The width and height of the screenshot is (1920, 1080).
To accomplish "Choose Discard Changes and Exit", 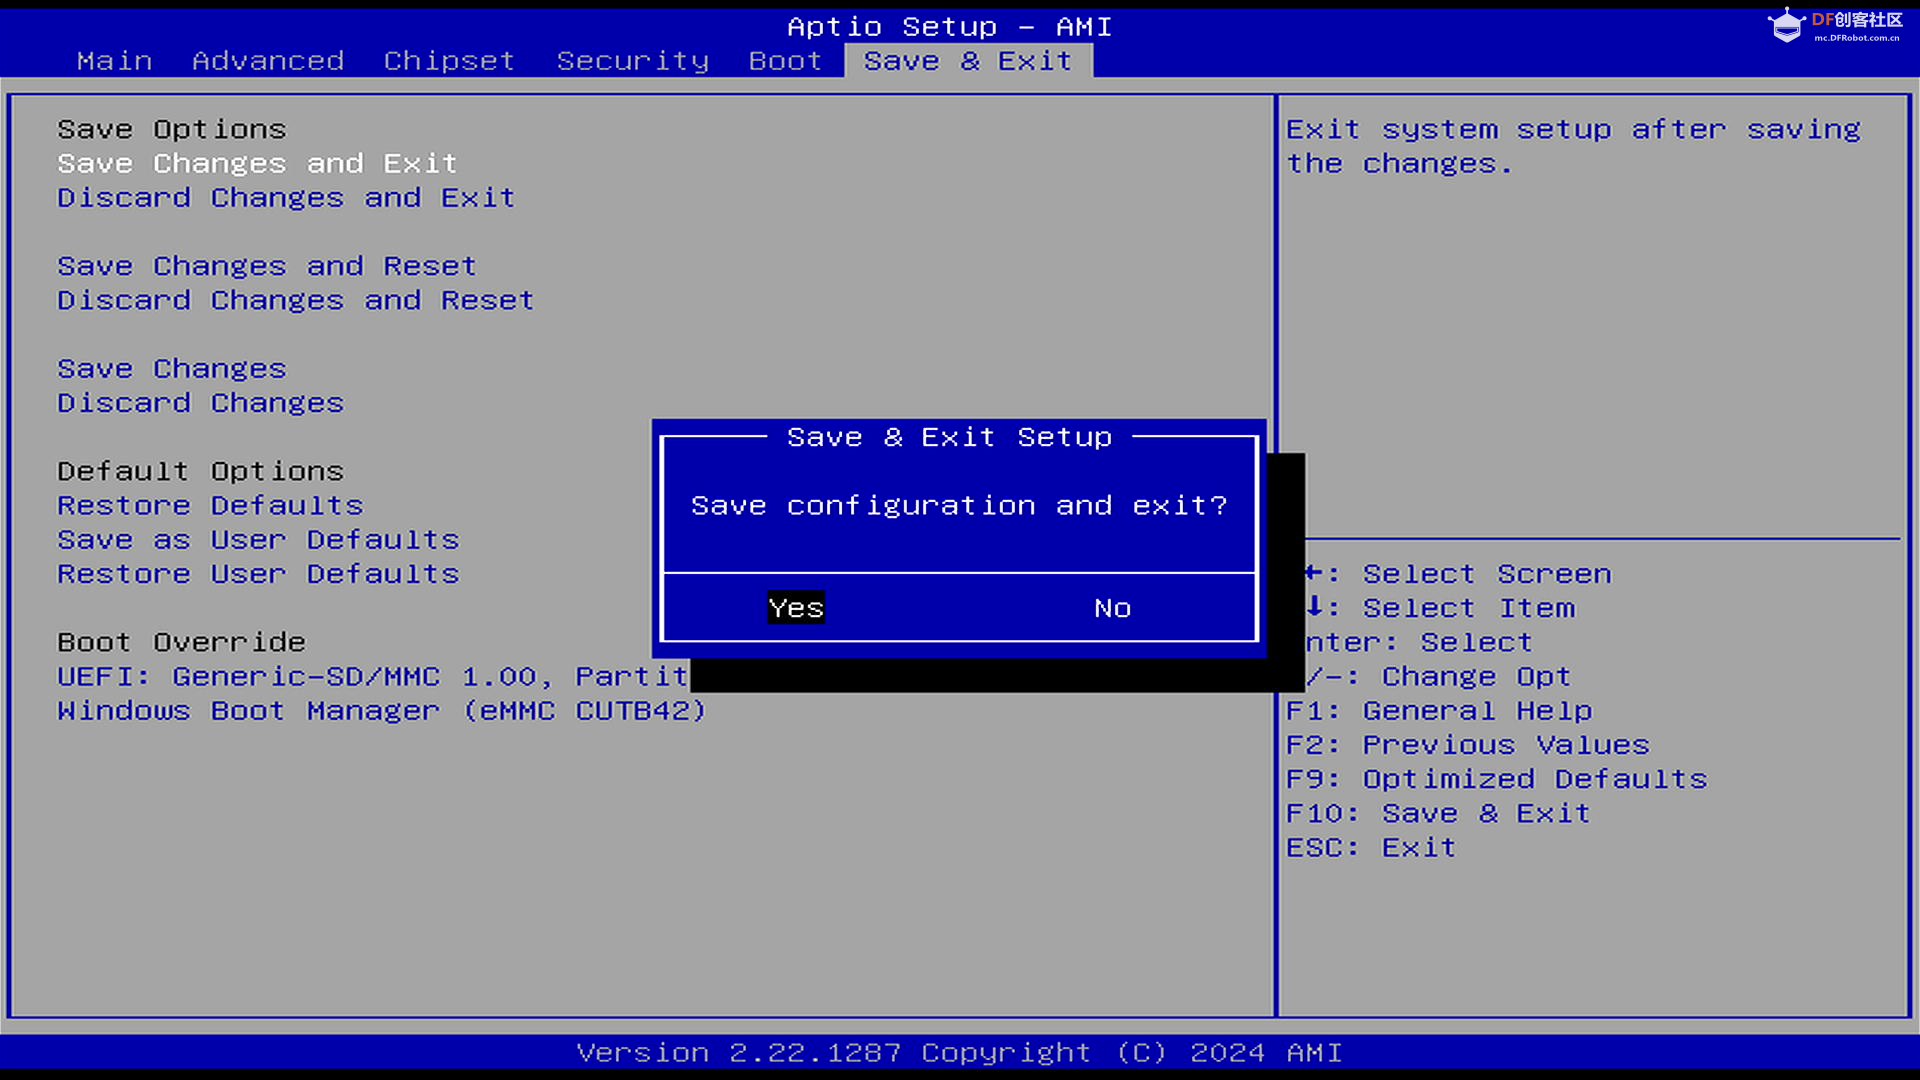I will click(286, 198).
